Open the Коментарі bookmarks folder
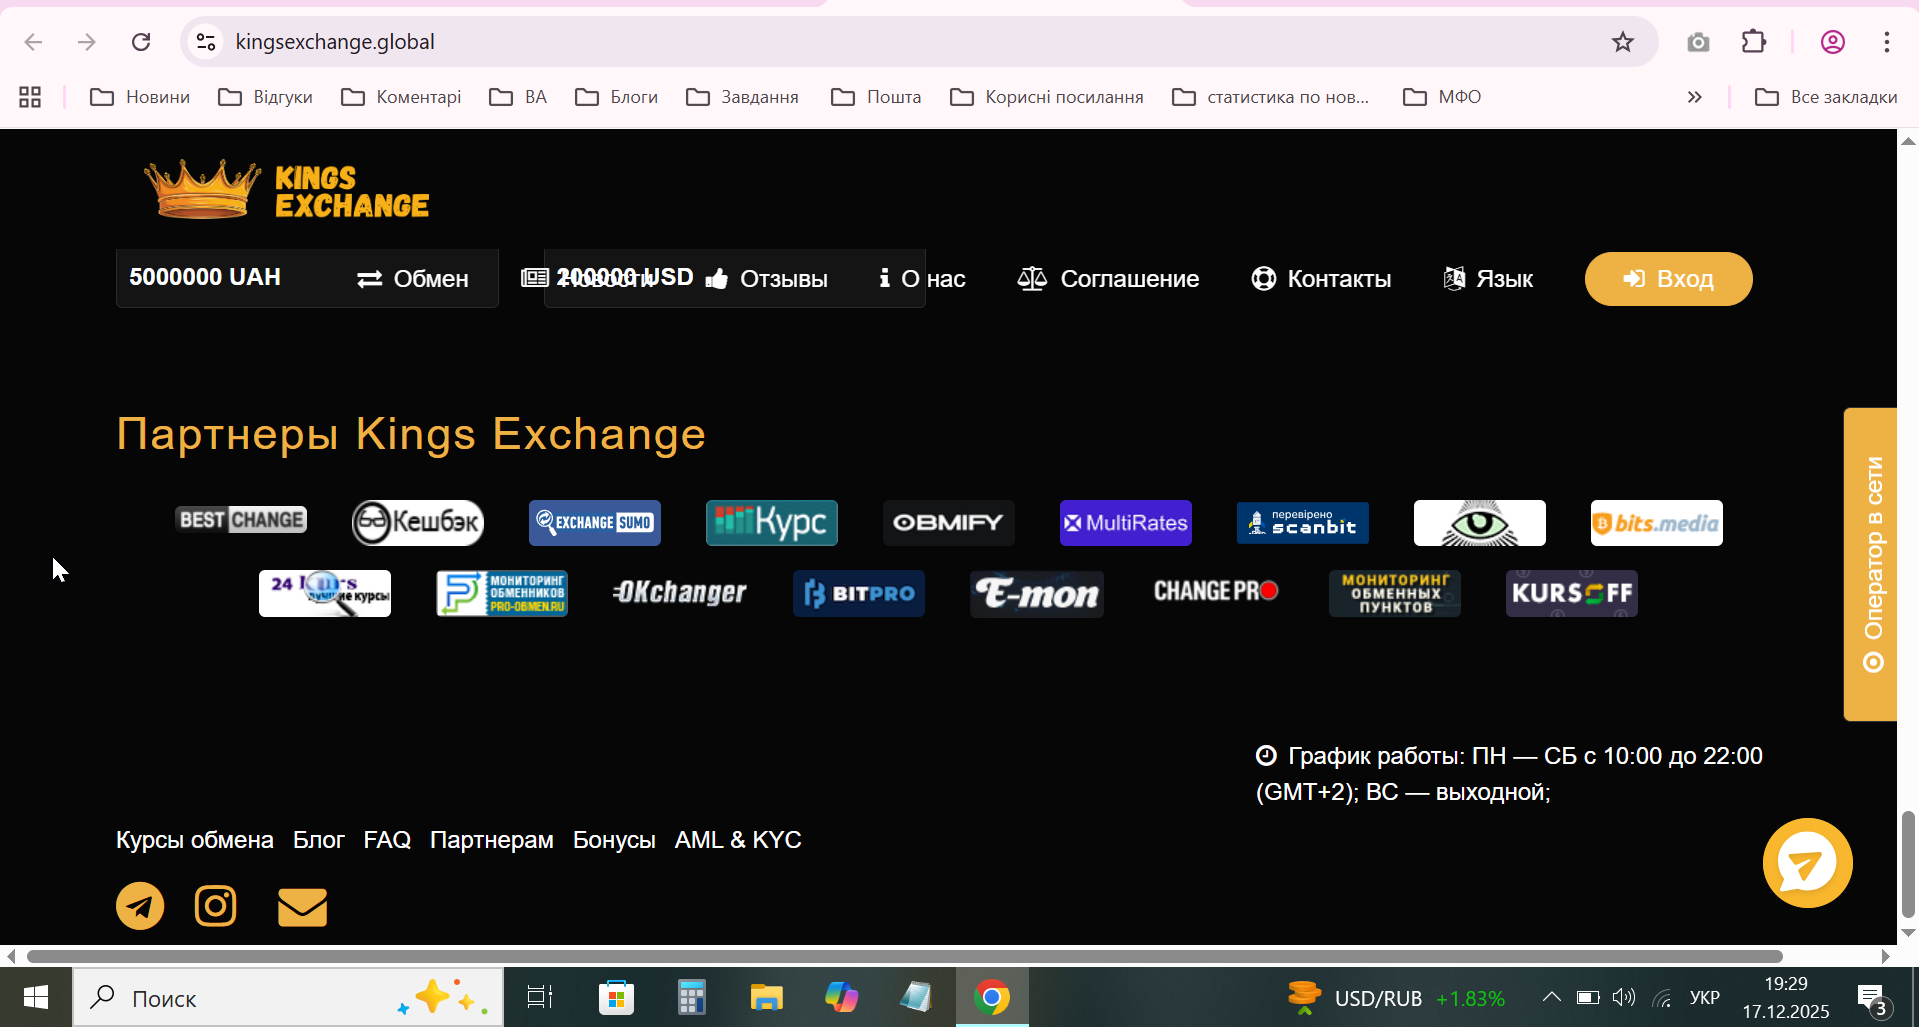The width and height of the screenshot is (1919, 1027). point(401,97)
